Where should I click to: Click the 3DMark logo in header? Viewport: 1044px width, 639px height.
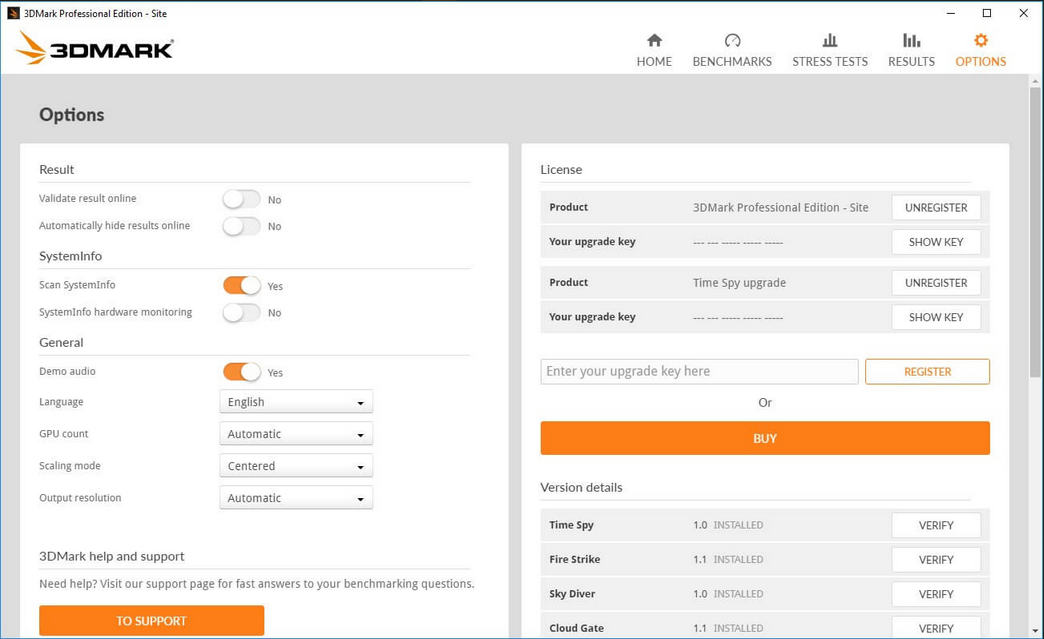click(x=95, y=48)
